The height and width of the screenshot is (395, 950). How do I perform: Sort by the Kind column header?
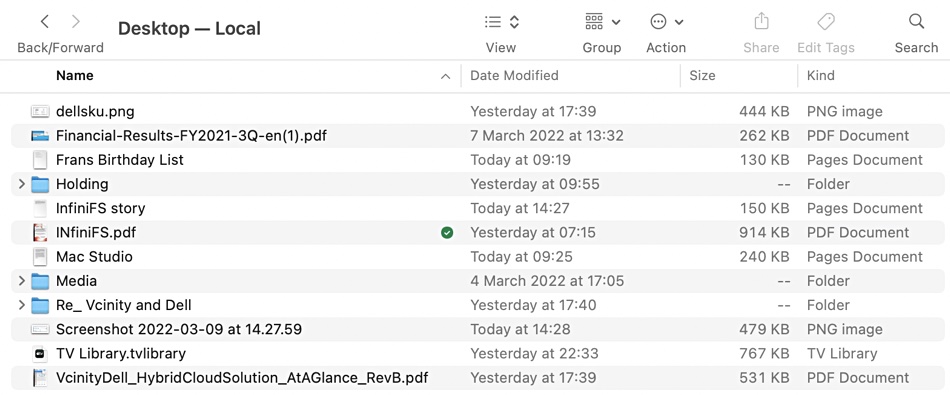tap(820, 76)
